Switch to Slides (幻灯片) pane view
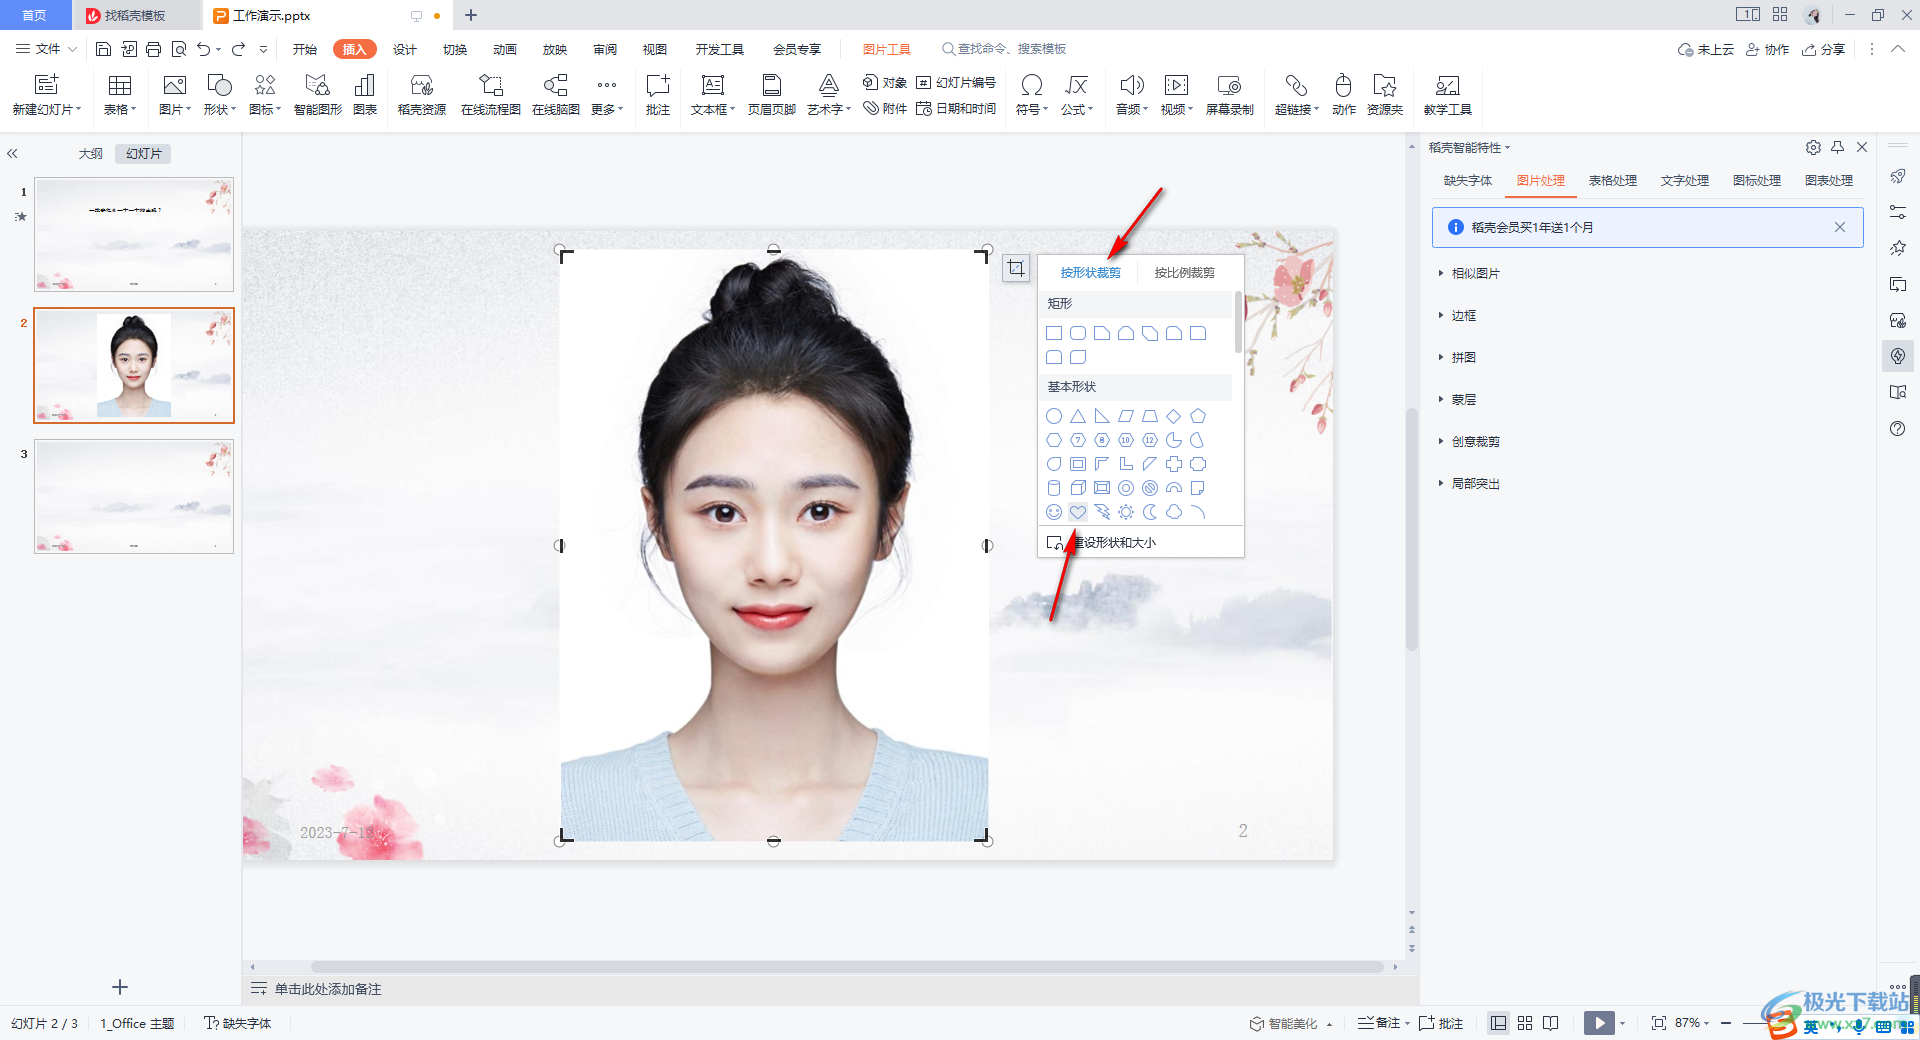Image resolution: width=1920 pixels, height=1040 pixels. click(144, 154)
